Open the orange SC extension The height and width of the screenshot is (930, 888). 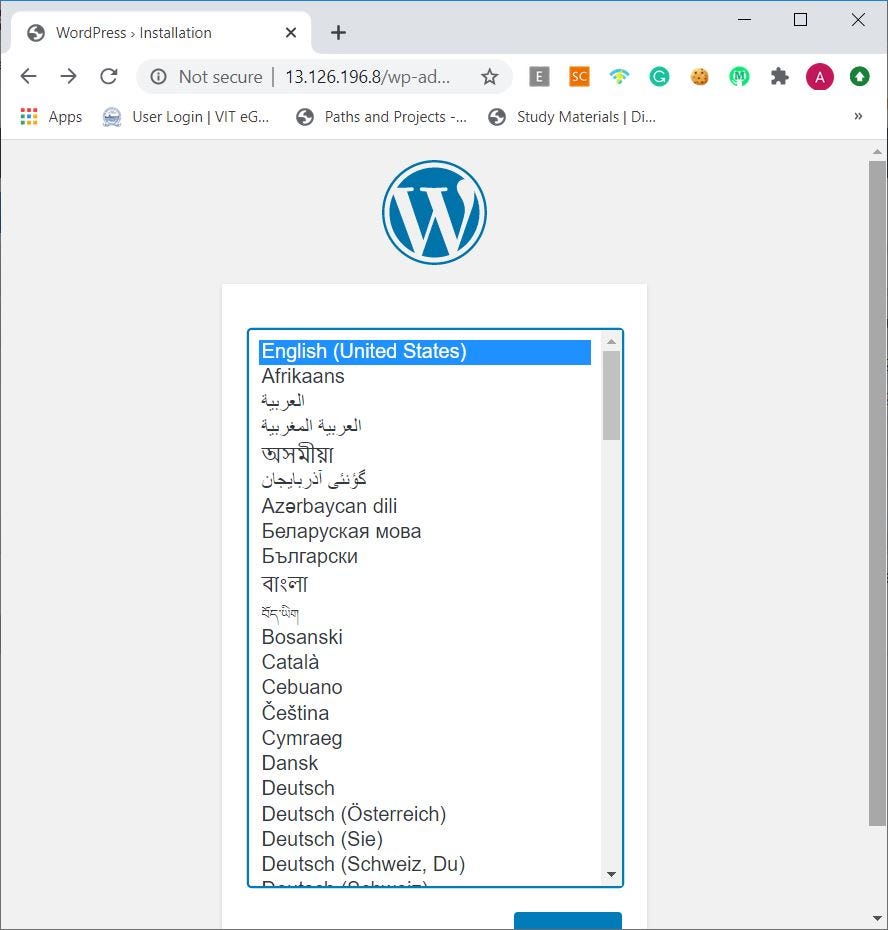coord(579,77)
